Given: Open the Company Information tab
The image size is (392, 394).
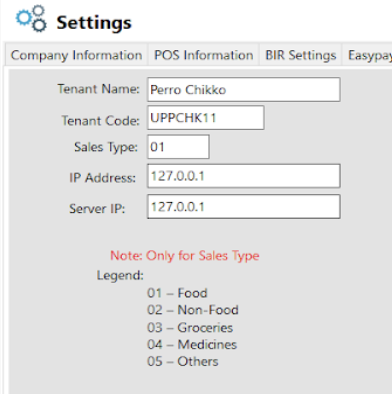Looking at the screenshot, I should (x=76, y=55).
